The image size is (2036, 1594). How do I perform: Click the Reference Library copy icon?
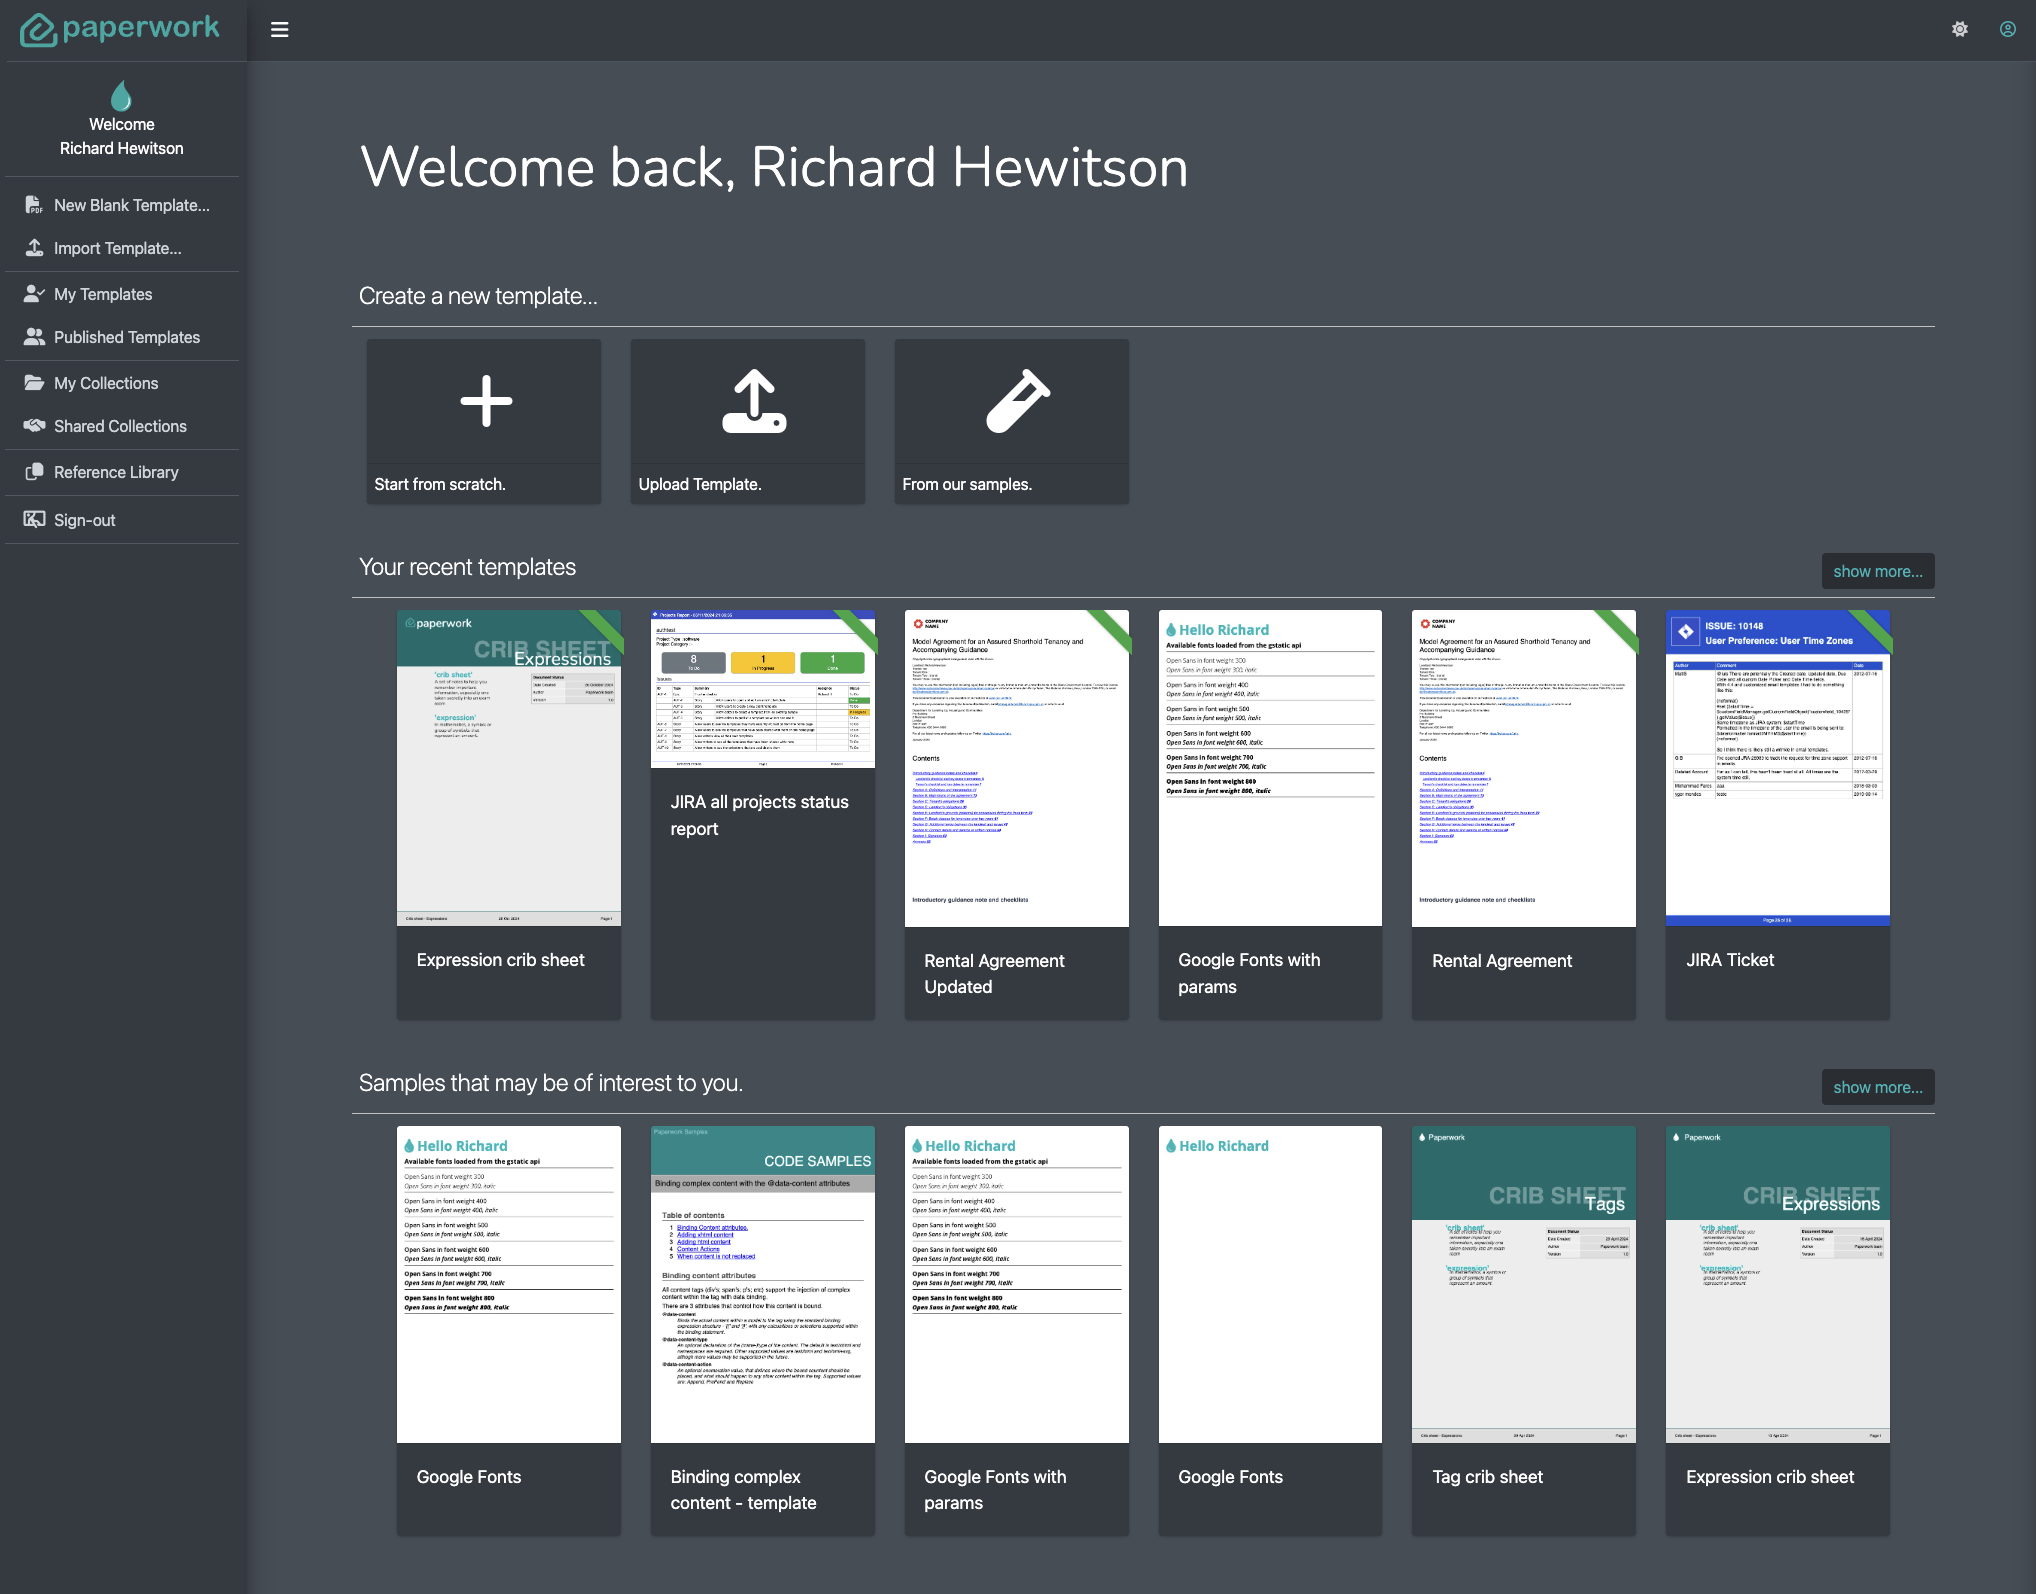click(x=34, y=472)
